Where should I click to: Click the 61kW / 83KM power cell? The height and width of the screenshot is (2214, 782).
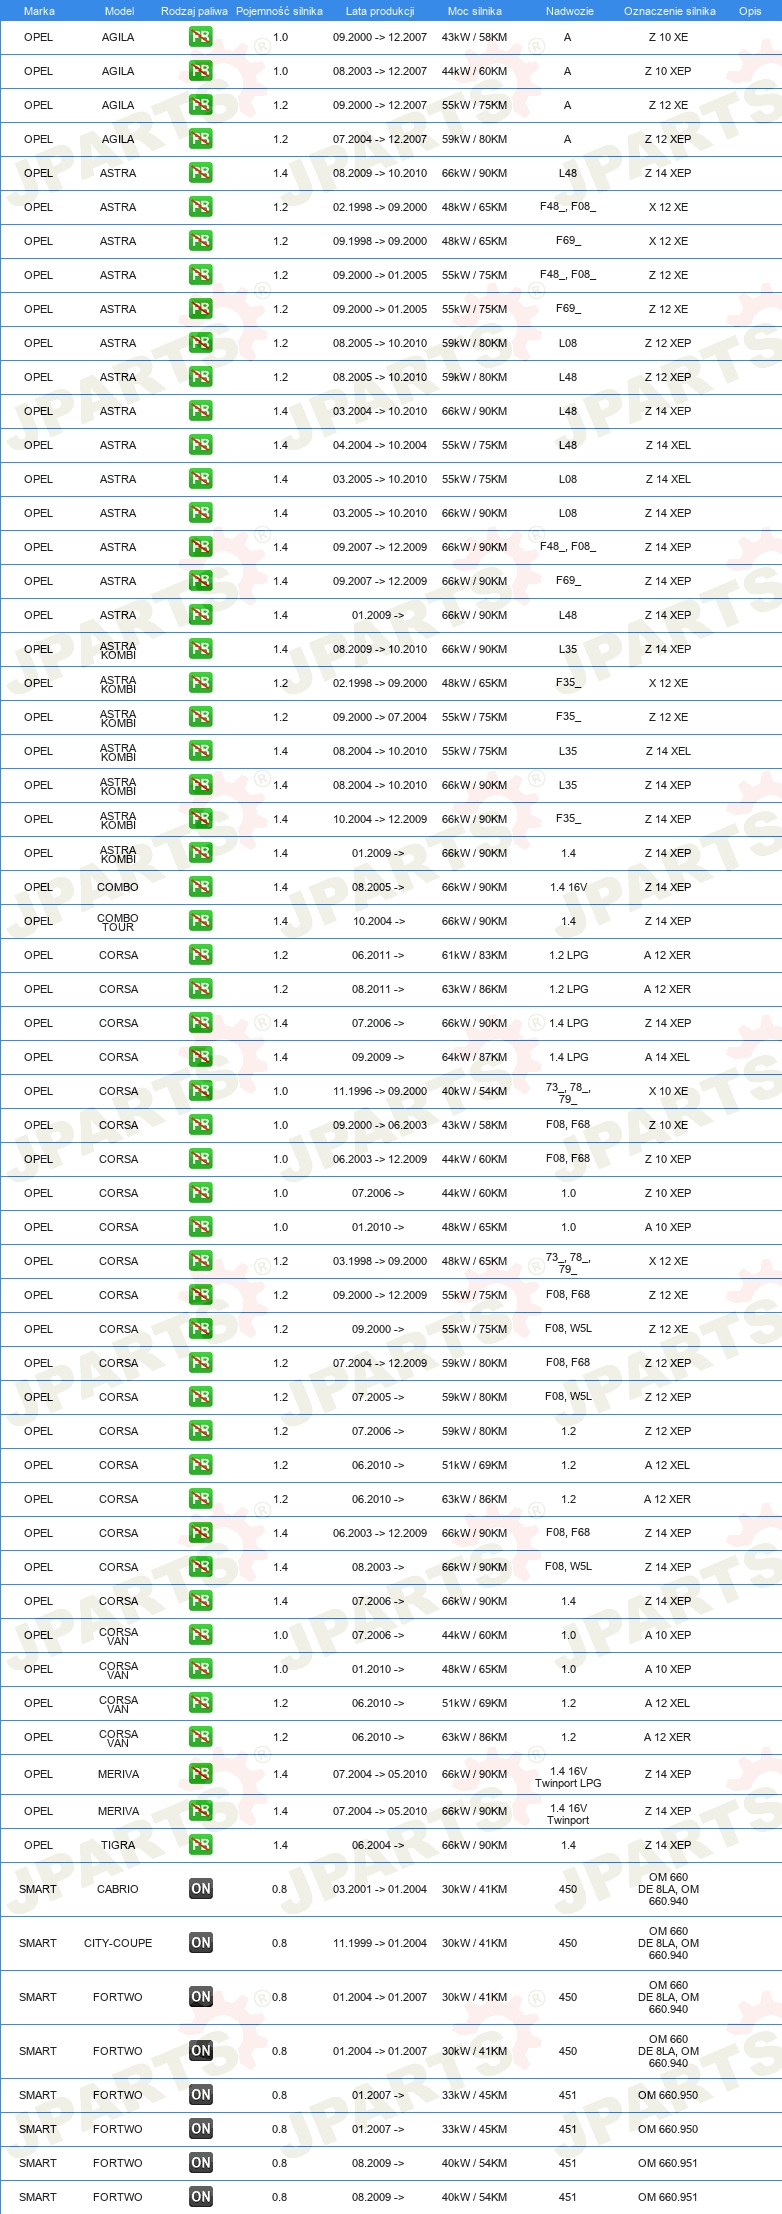(474, 955)
